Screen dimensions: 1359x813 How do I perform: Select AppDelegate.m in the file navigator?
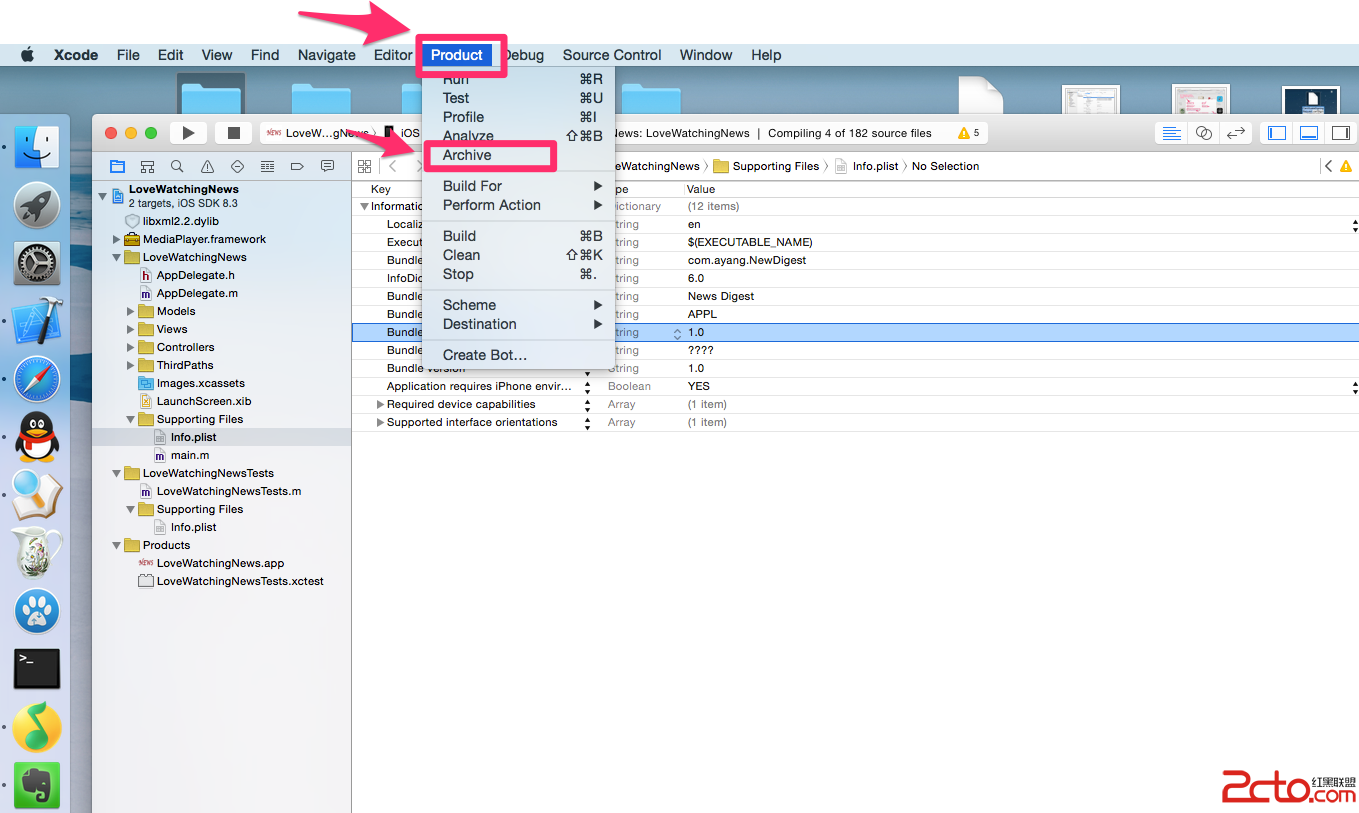point(196,293)
